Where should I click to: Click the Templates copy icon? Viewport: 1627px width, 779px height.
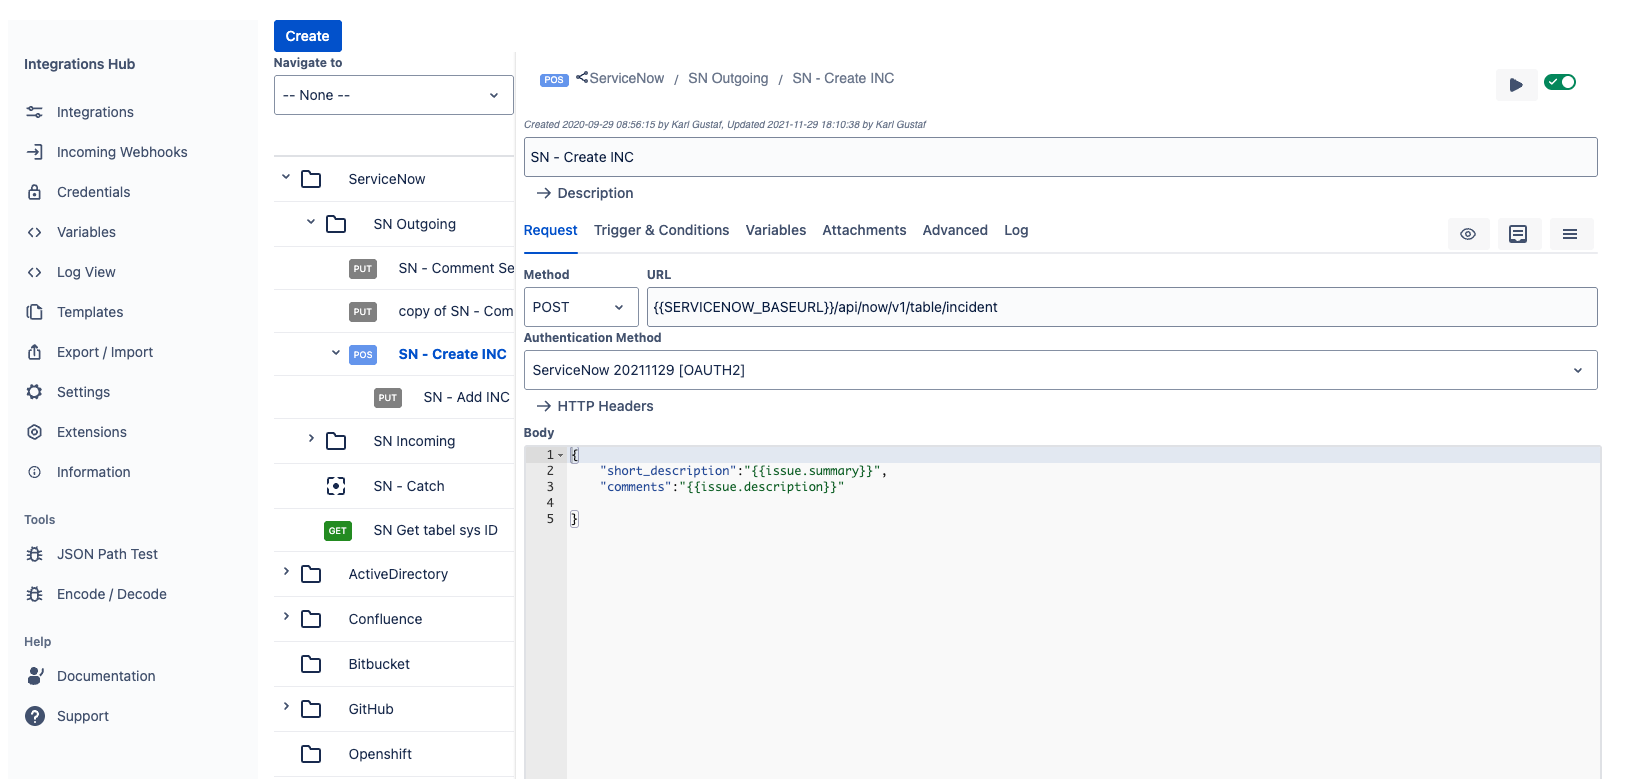pyautogui.click(x=34, y=312)
